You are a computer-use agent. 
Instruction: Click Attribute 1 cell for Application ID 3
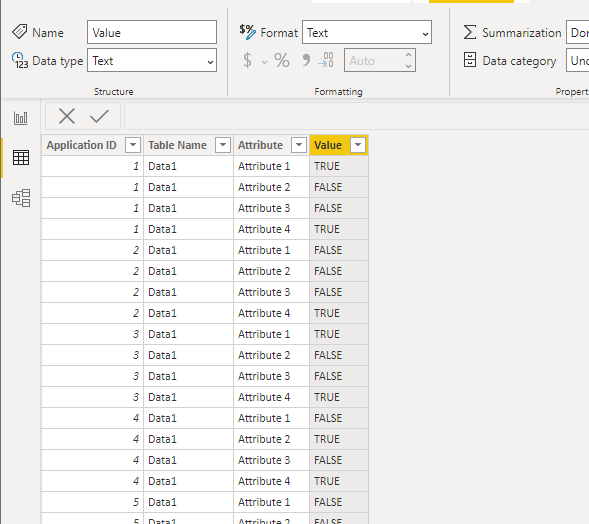click(x=271, y=334)
